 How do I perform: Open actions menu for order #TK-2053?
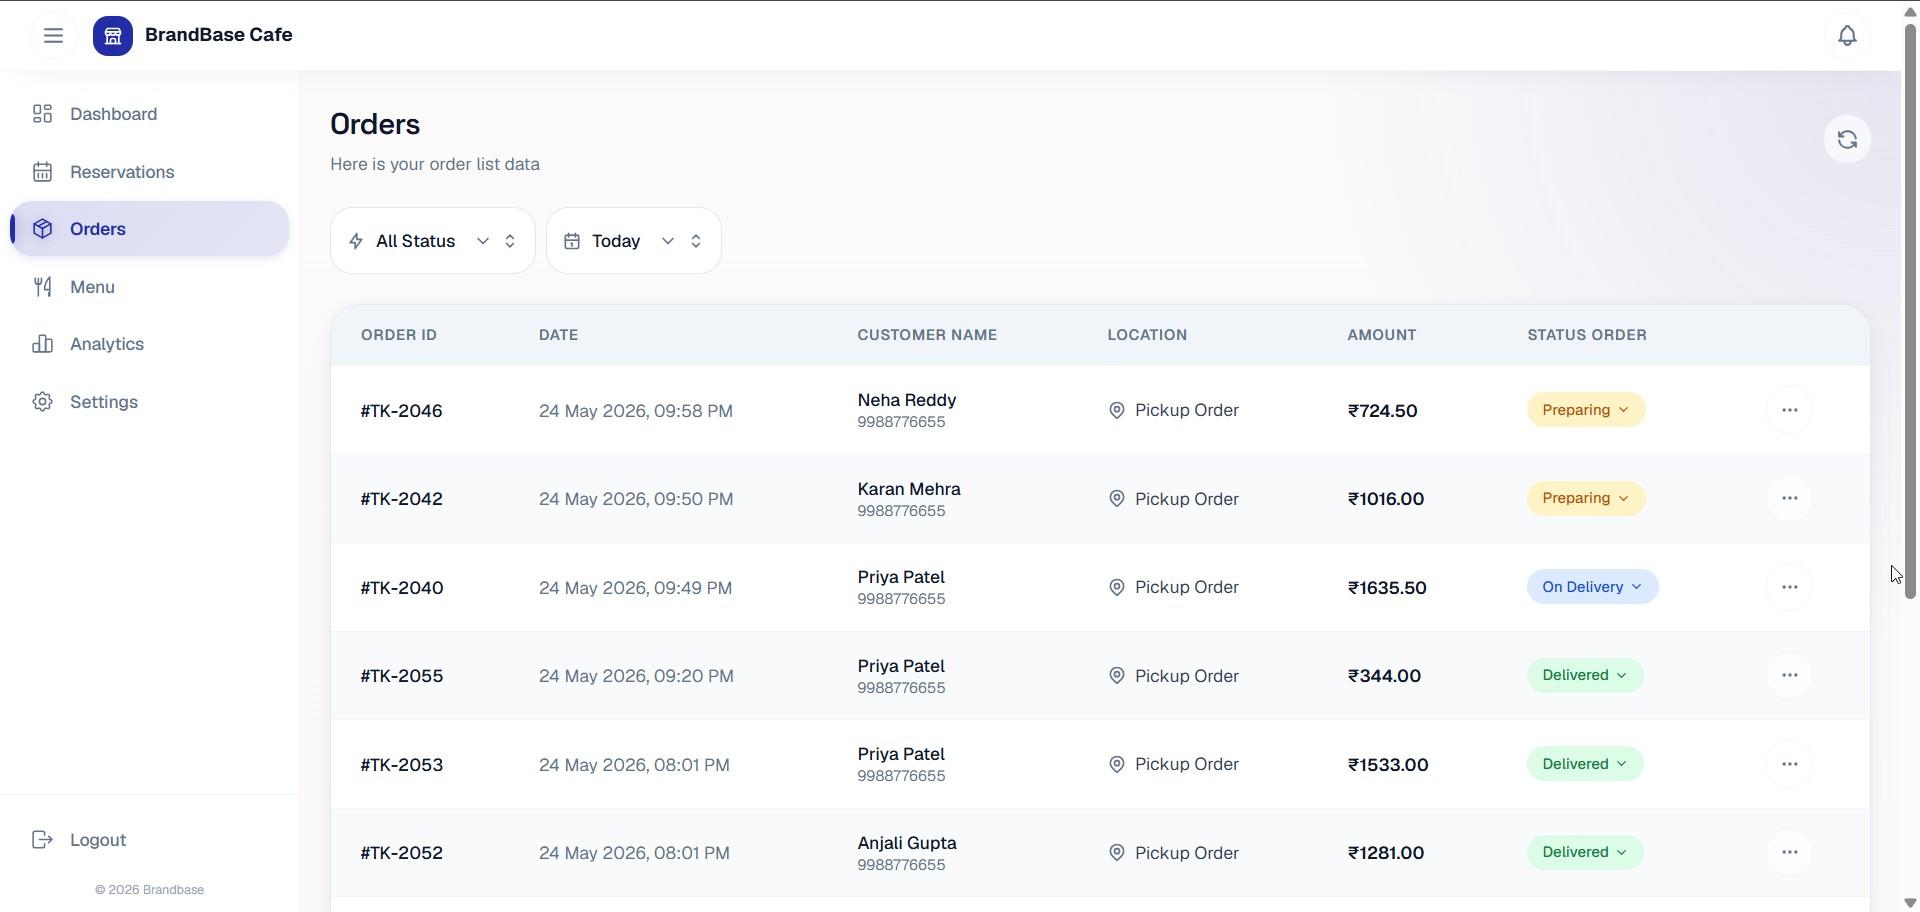pos(1789,764)
